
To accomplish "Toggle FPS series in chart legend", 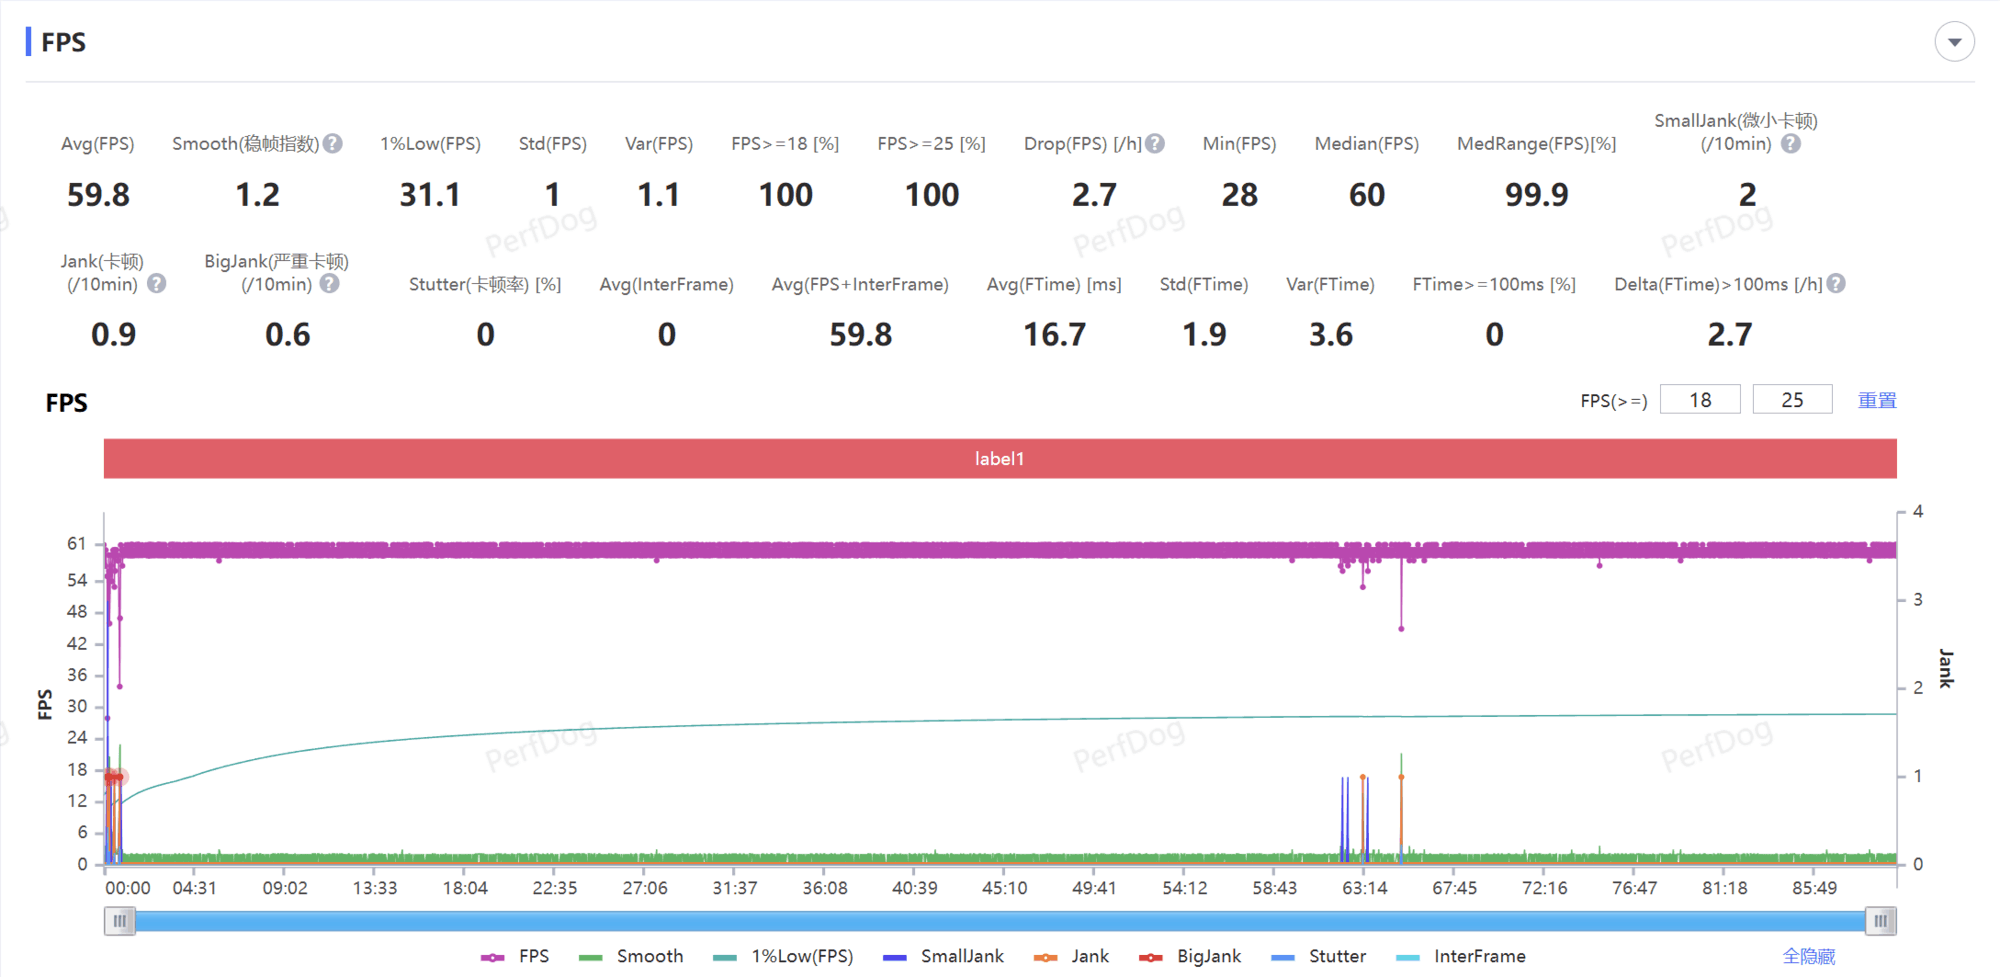I will click(516, 957).
